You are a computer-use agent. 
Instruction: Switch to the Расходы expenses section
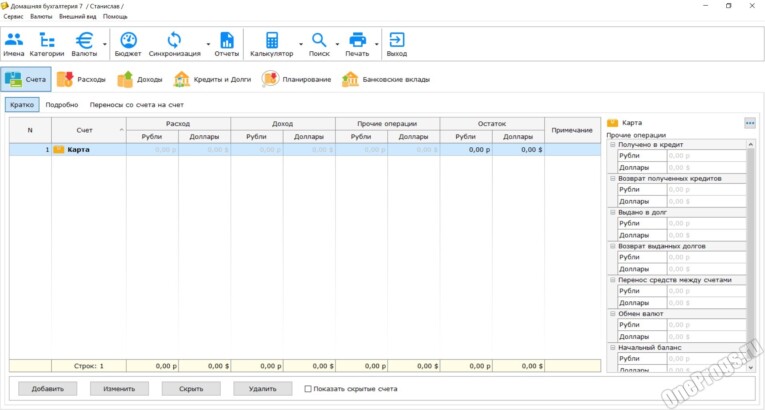point(81,79)
